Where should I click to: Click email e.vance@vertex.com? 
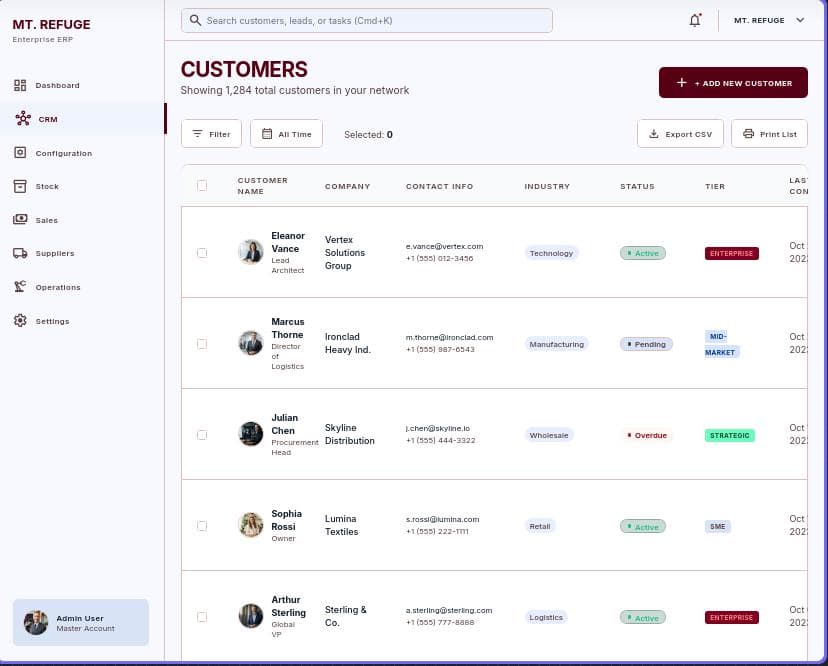coord(444,246)
